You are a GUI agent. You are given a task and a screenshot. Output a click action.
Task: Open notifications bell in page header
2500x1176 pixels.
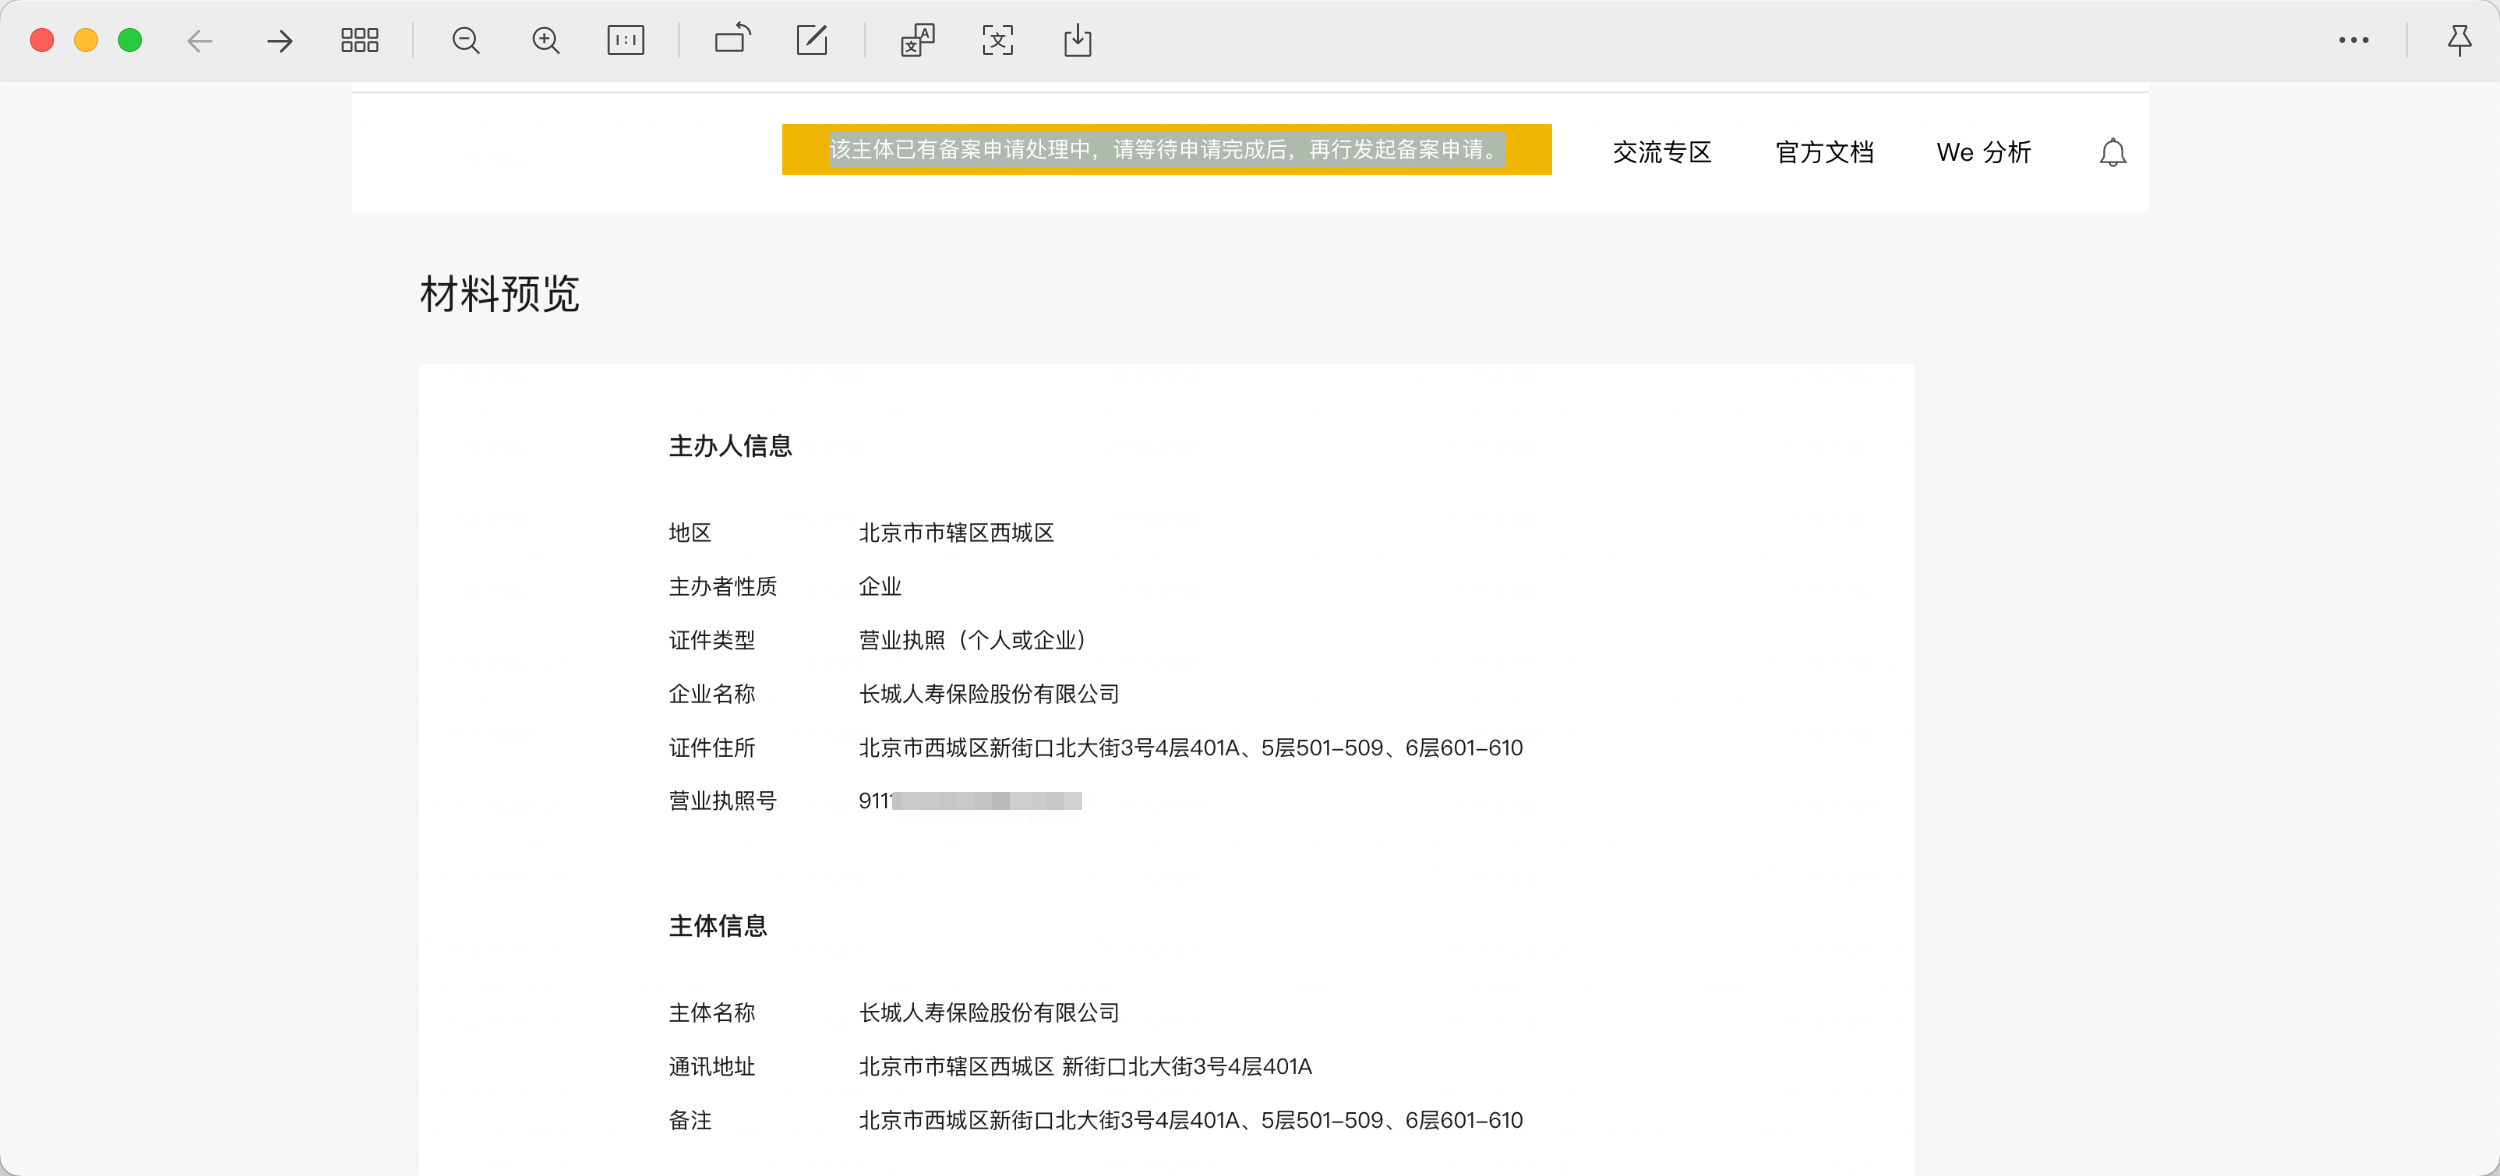click(x=2112, y=153)
